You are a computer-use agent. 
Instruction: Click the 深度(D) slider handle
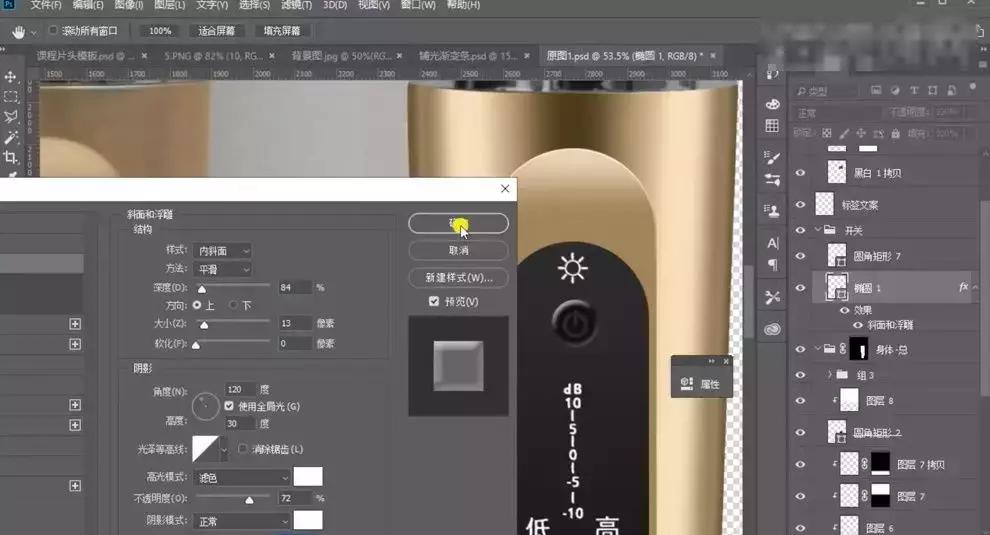[x=202, y=289]
